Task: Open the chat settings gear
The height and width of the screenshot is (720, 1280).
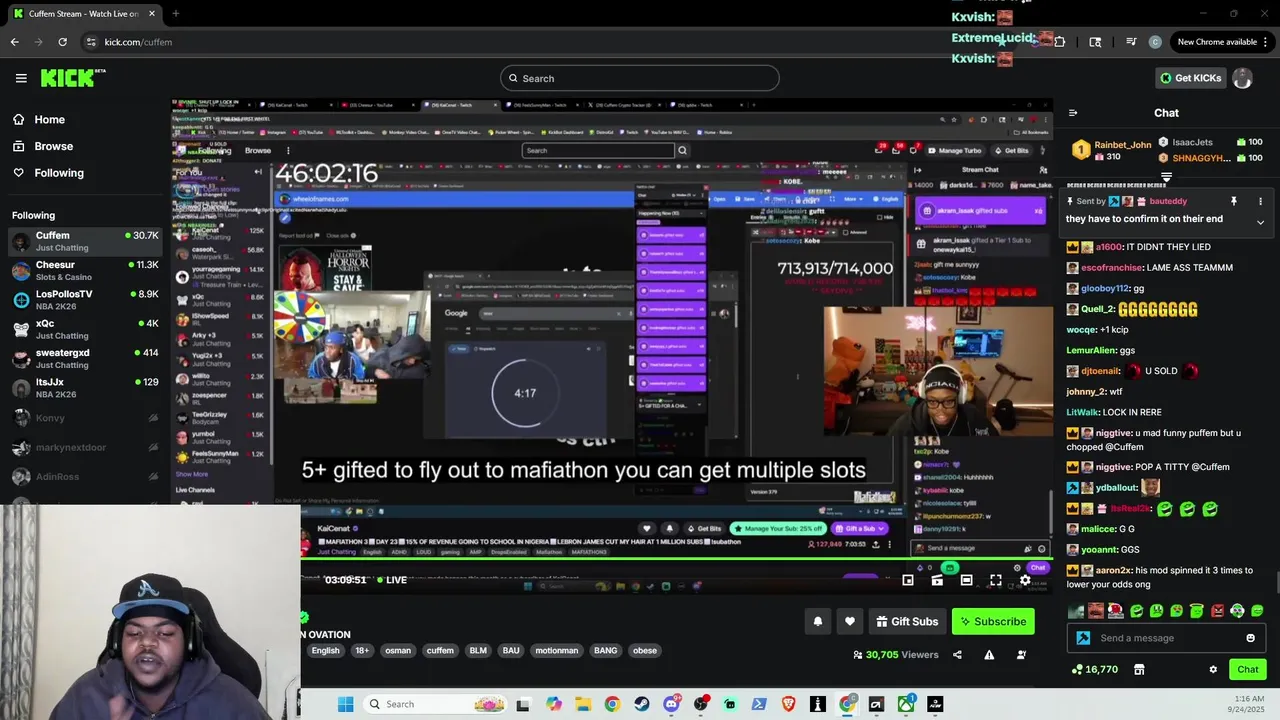Action: (x=1213, y=670)
